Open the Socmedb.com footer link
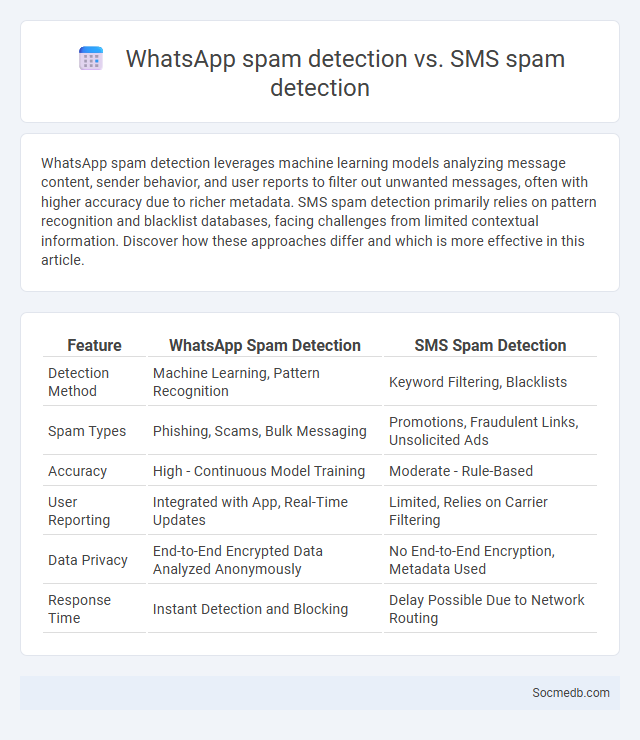Image resolution: width=640 pixels, height=740 pixels. [571, 693]
